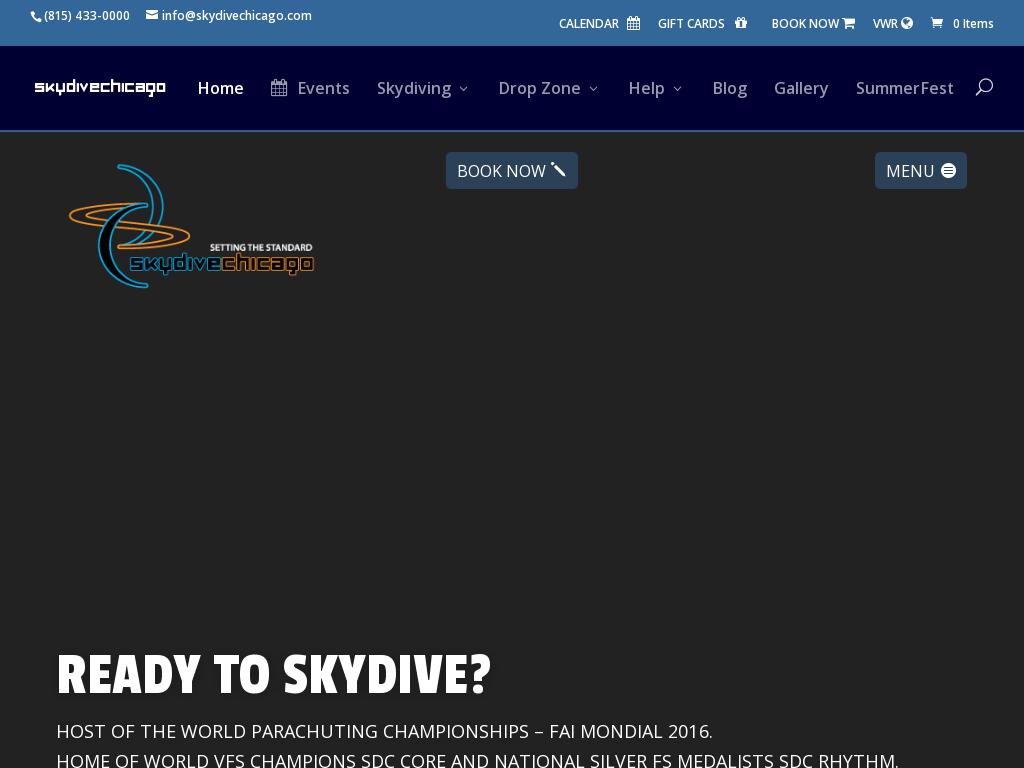1024x768 pixels.
Task: Click the cart icon beside 0 Items
Action: pyautogui.click(x=936, y=23)
